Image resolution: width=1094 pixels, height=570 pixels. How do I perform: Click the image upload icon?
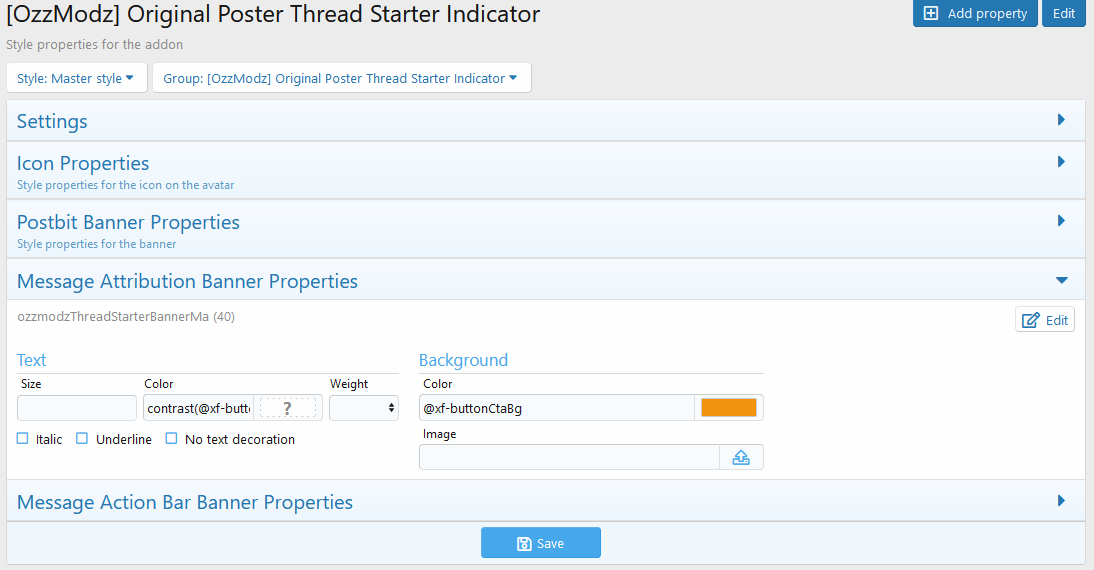[x=741, y=457]
